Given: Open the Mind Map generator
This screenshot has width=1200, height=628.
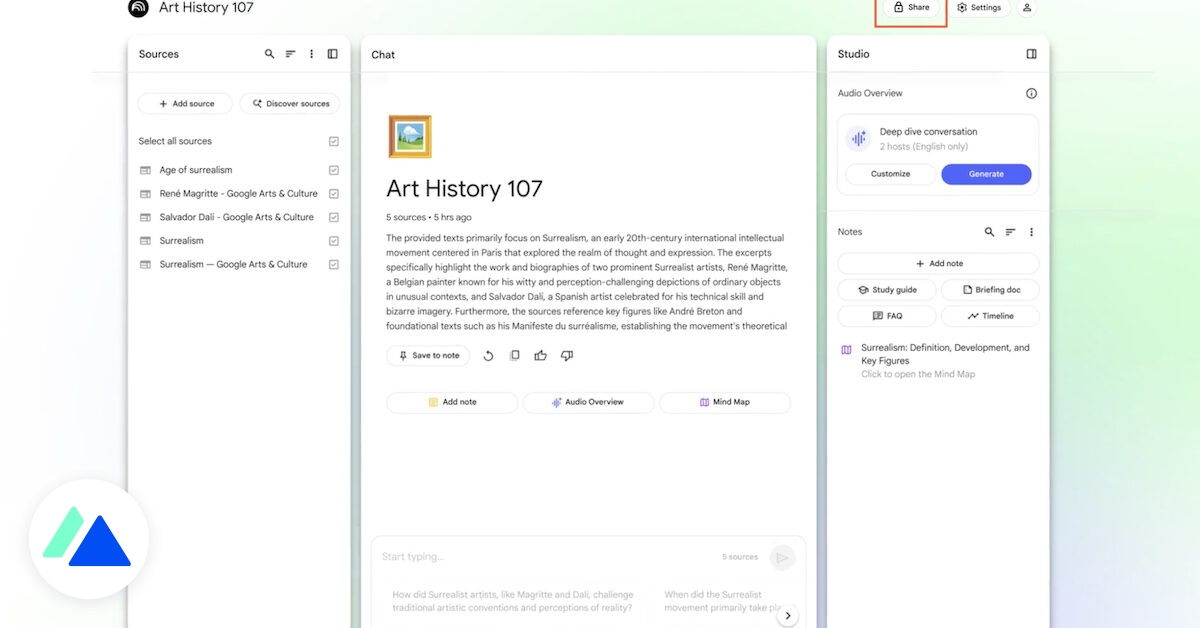Looking at the screenshot, I should tap(724, 402).
